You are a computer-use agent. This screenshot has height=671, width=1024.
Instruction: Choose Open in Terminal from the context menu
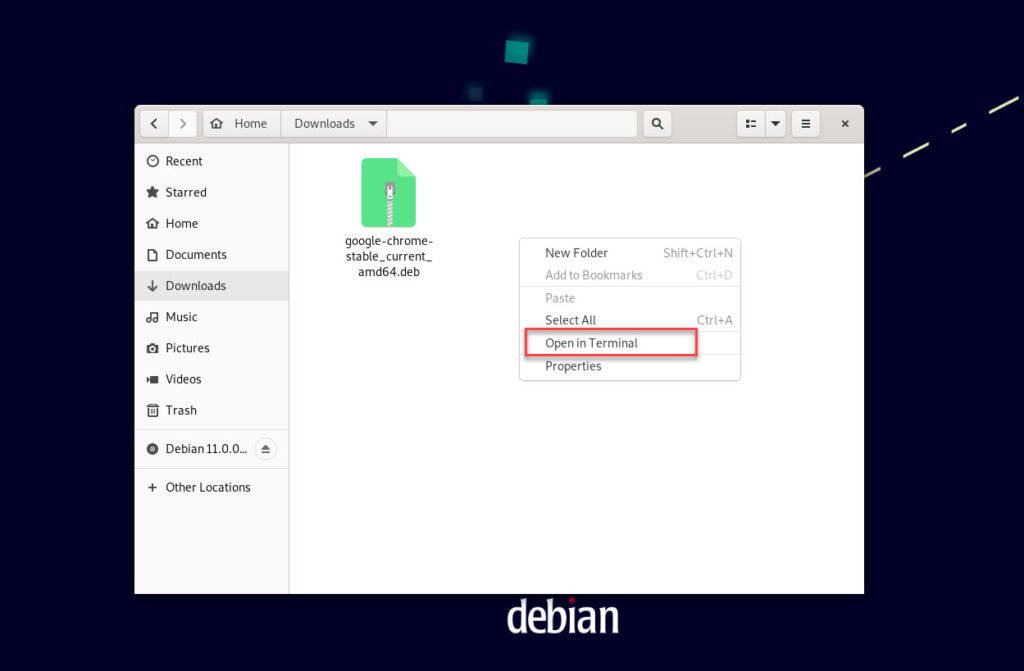click(x=630, y=343)
